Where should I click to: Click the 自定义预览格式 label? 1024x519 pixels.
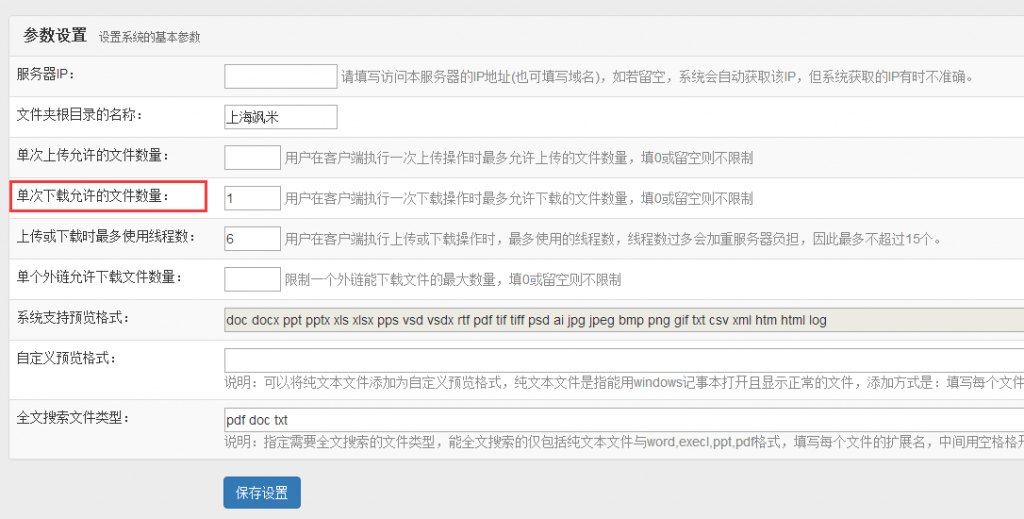click(x=62, y=356)
